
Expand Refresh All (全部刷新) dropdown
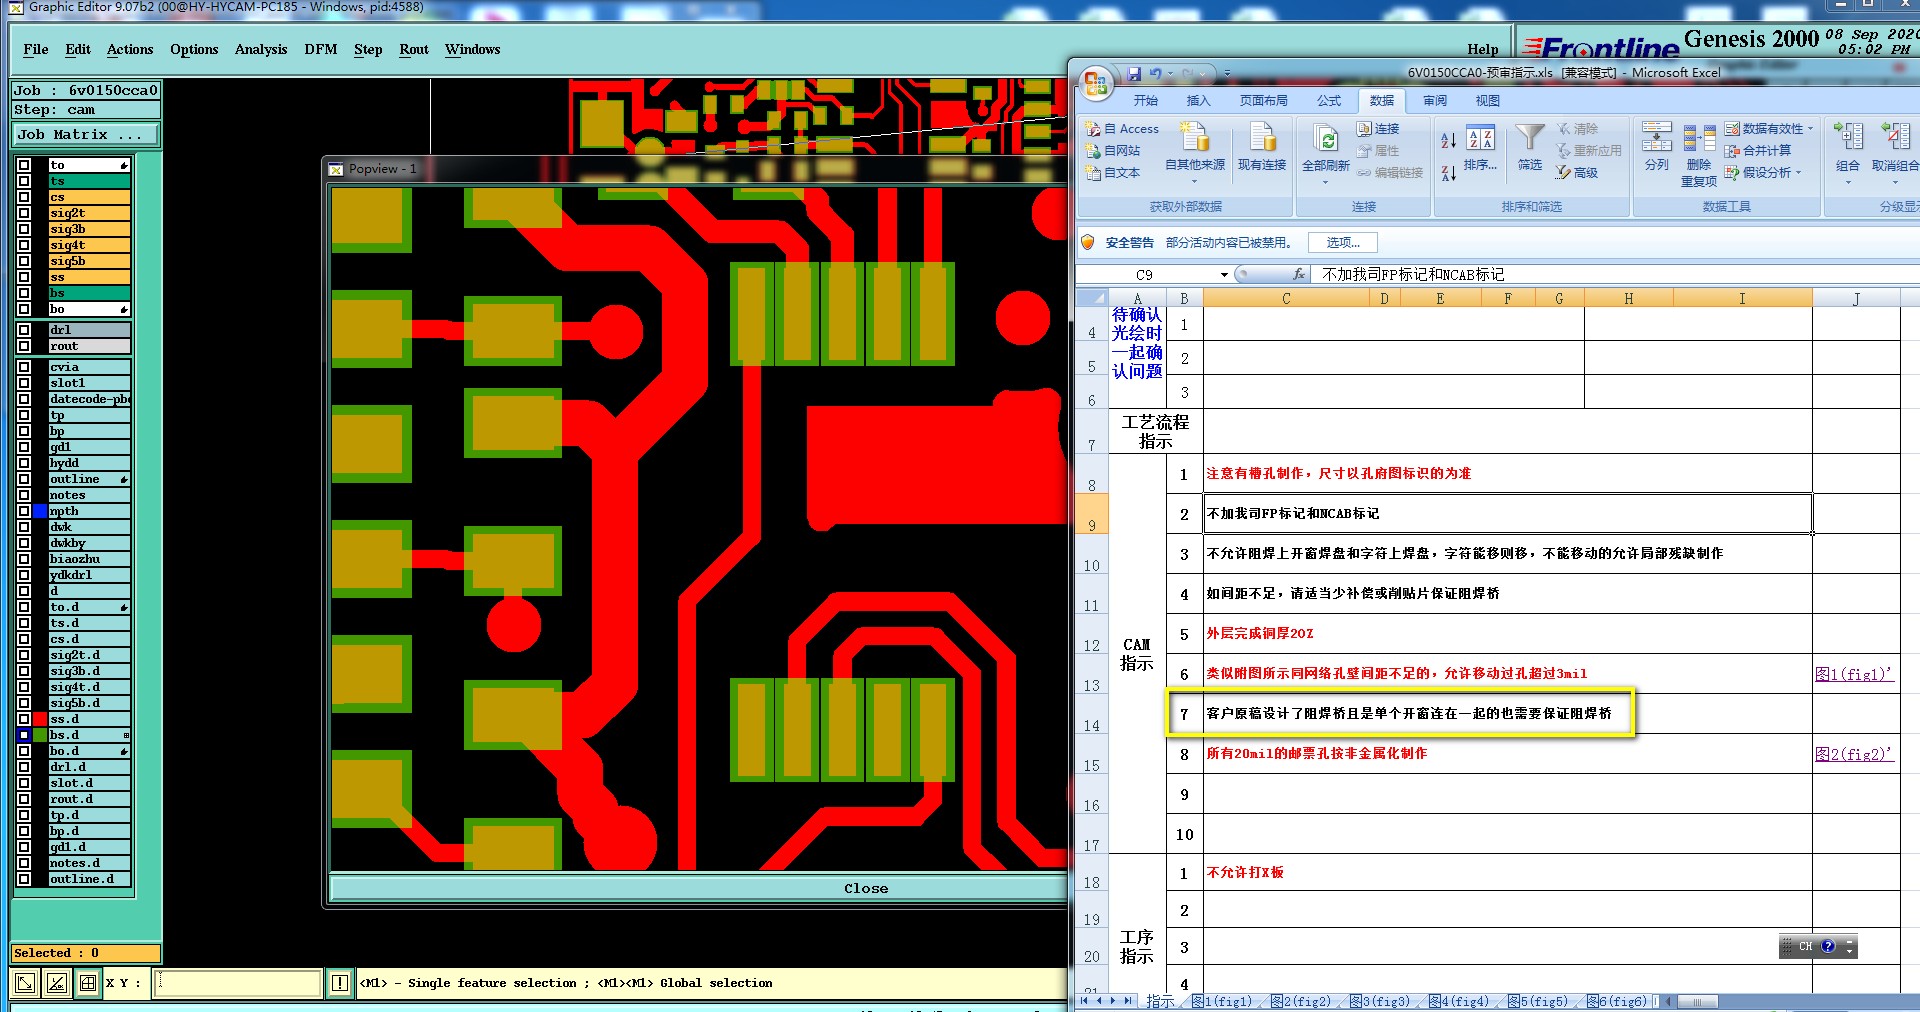(x=1326, y=182)
